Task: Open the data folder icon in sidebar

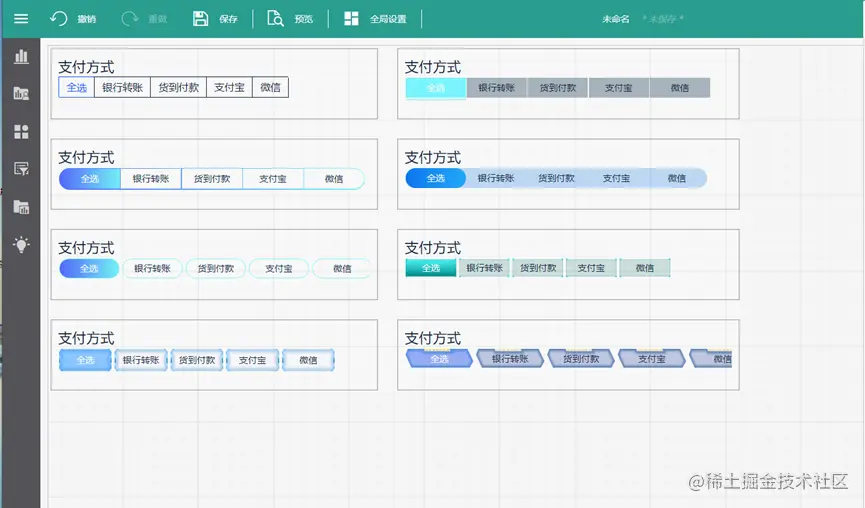Action: [x=21, y=207]
